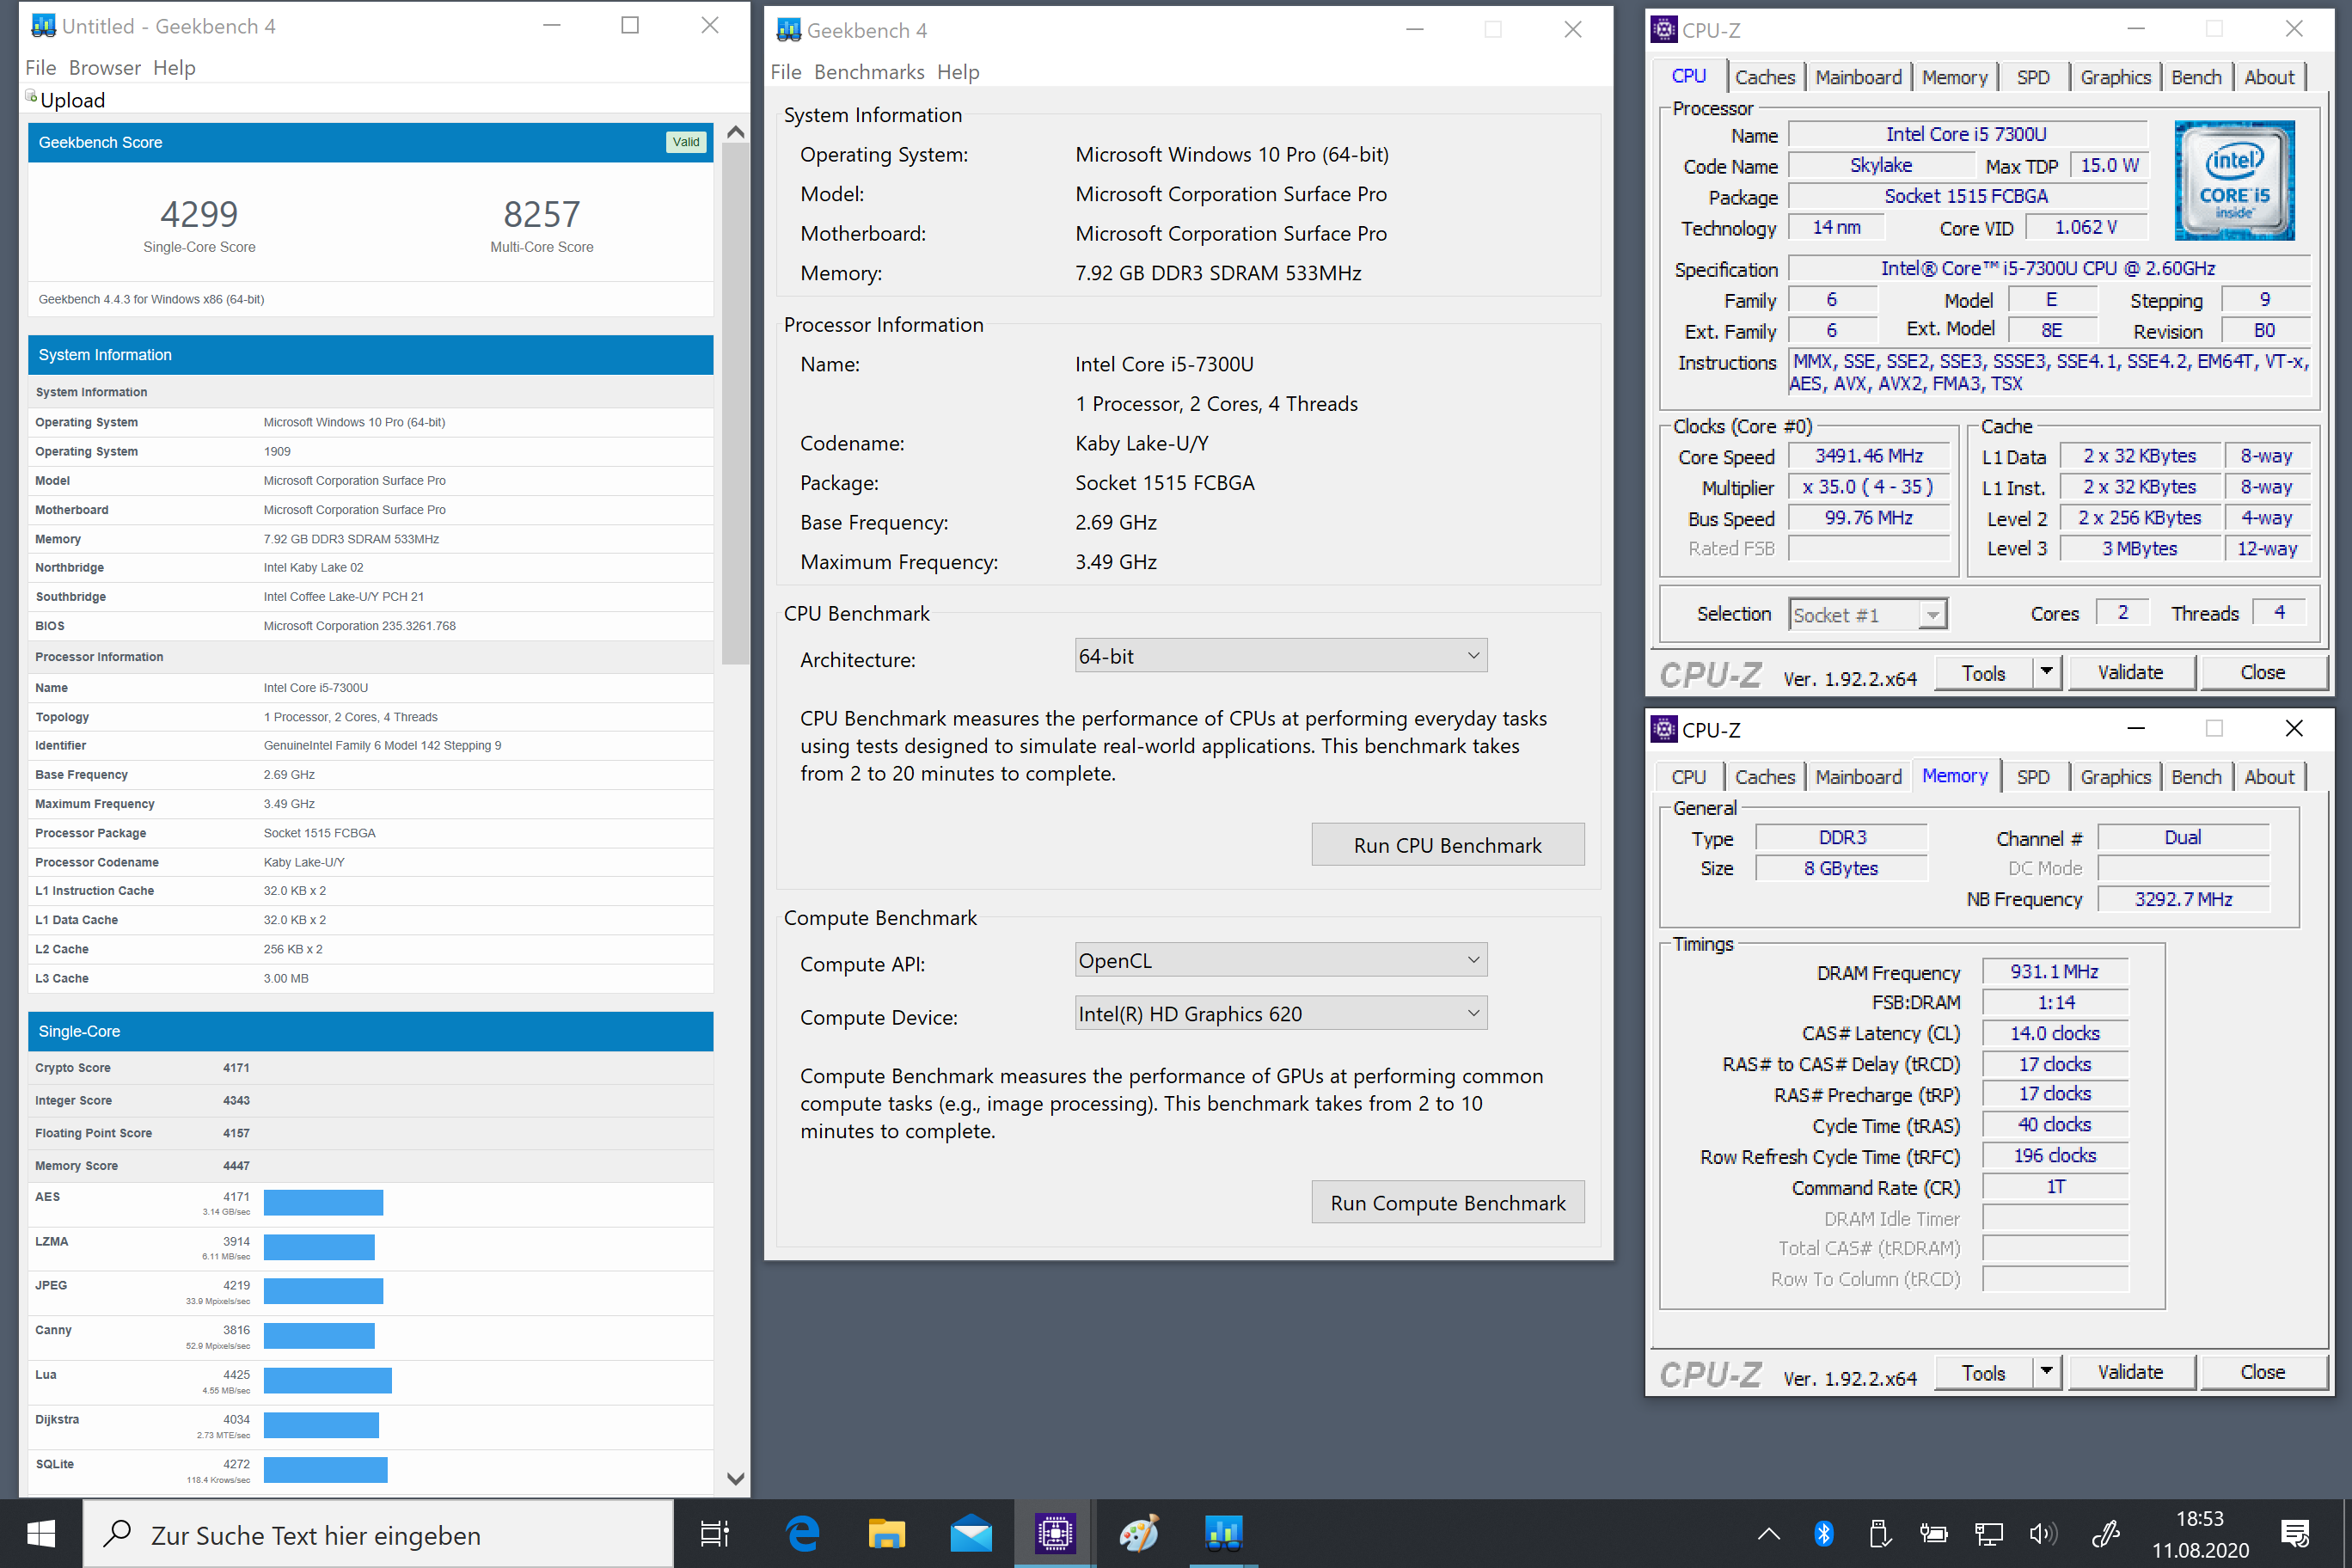
Task: Switch to SPD tab in top CPU-Z
Action: pyautogui.click(x=2032, y=77)
